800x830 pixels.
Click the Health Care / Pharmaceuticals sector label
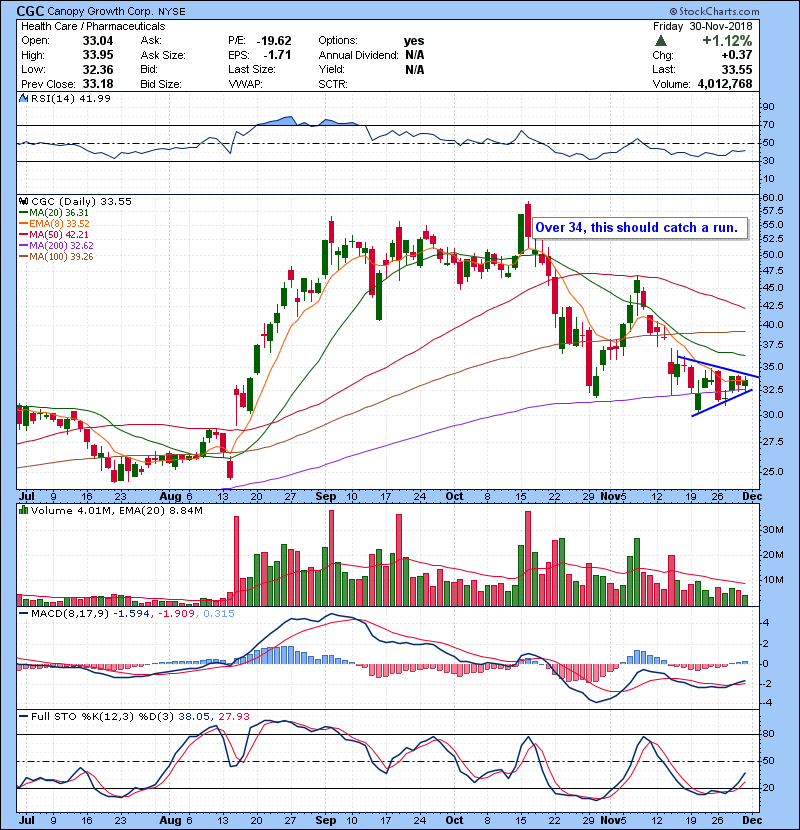[x=93, y=26]
